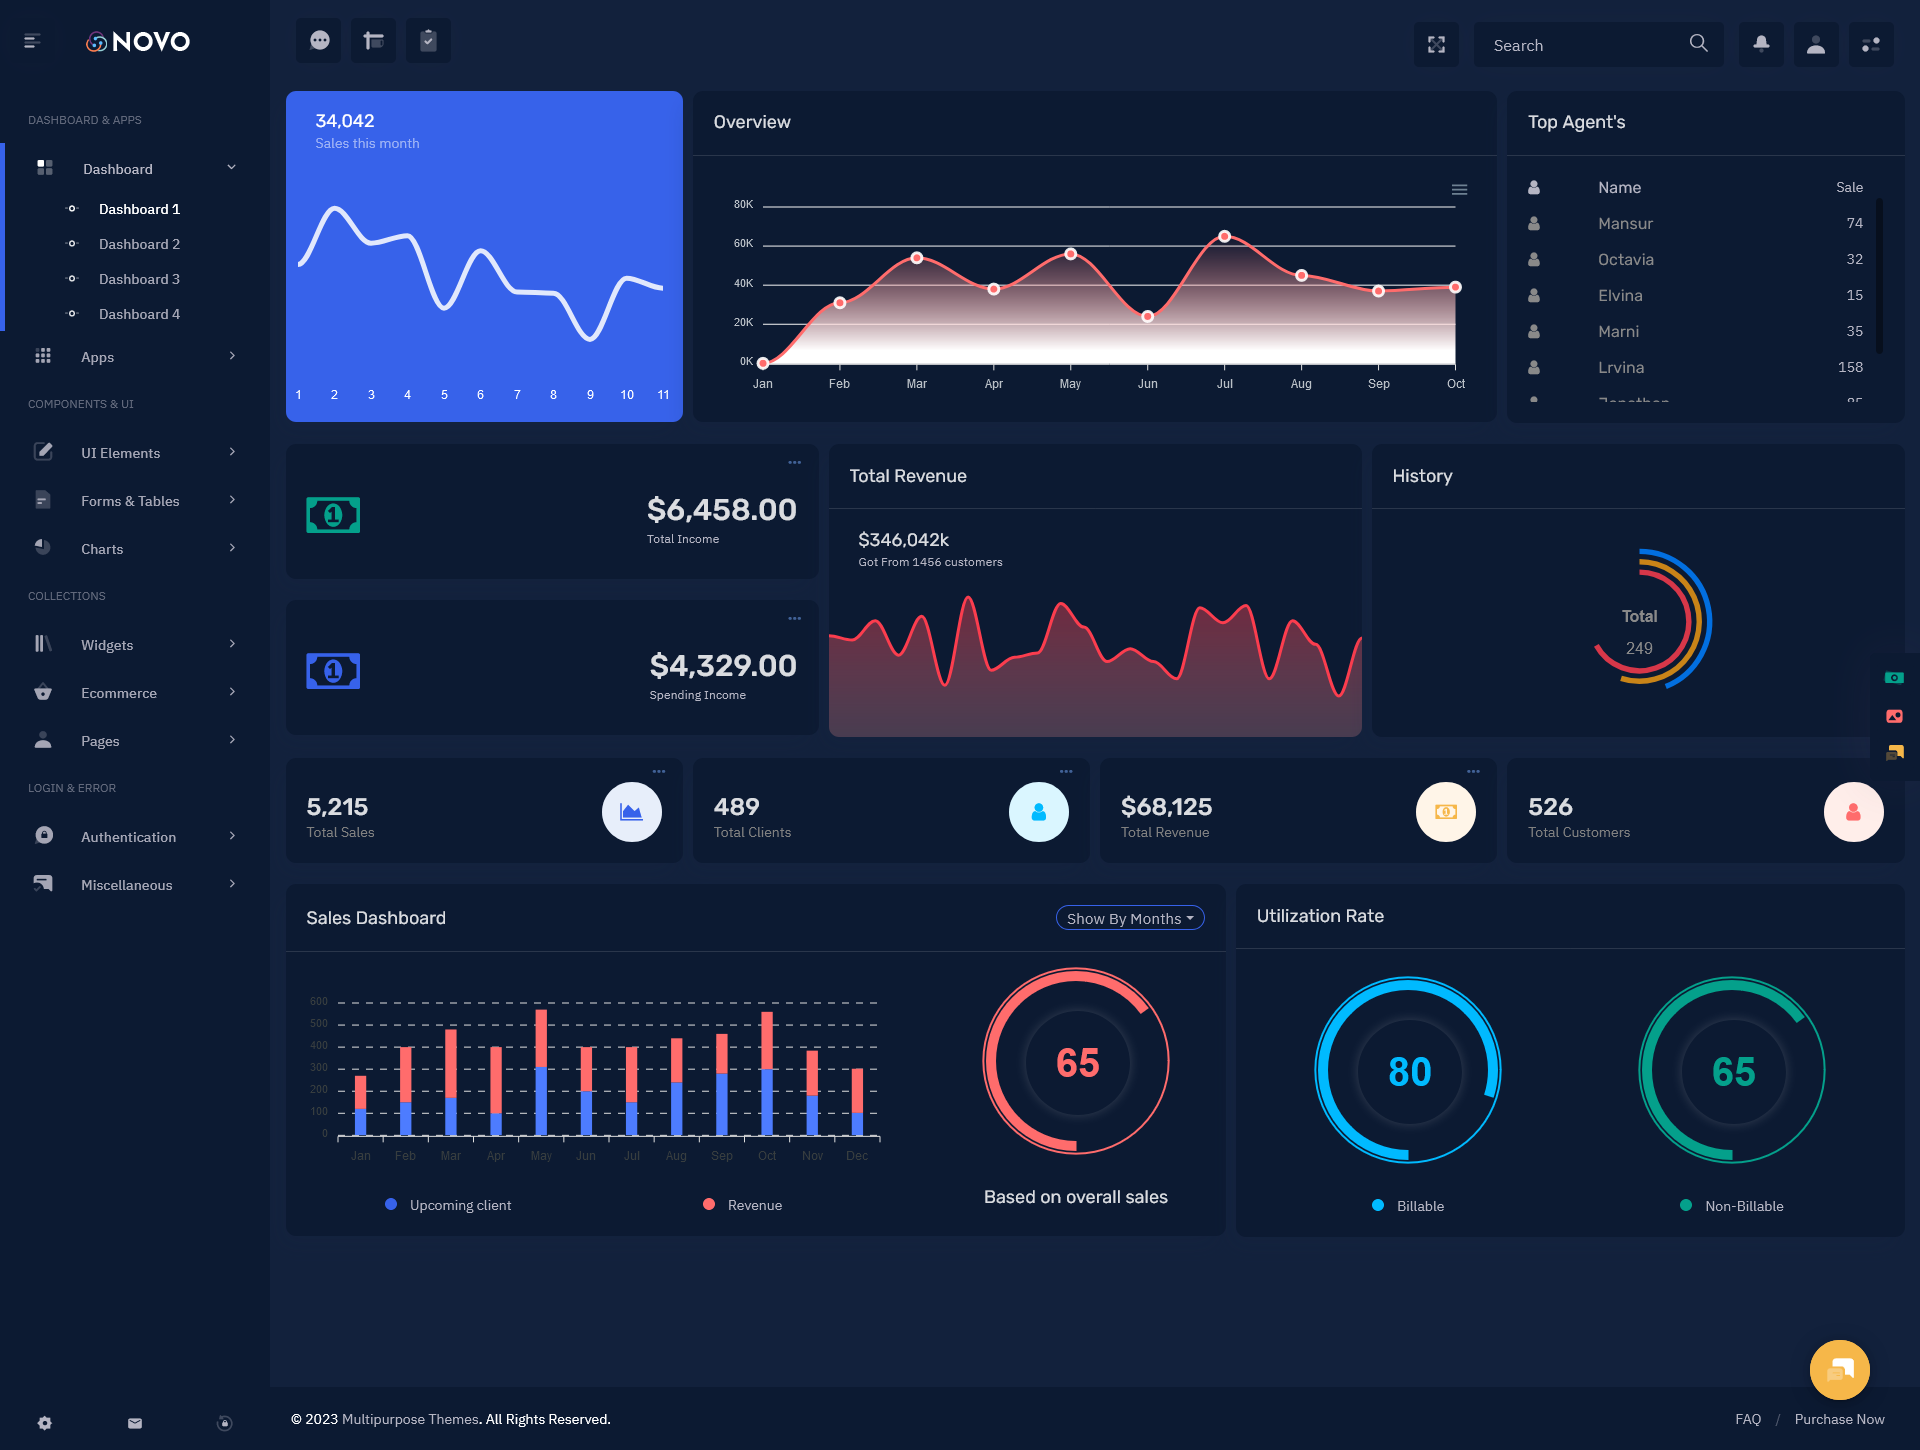The image size is (1920, 1450).
Task: Expand the Apps sidebar menu
Action: tap(136, 357)
